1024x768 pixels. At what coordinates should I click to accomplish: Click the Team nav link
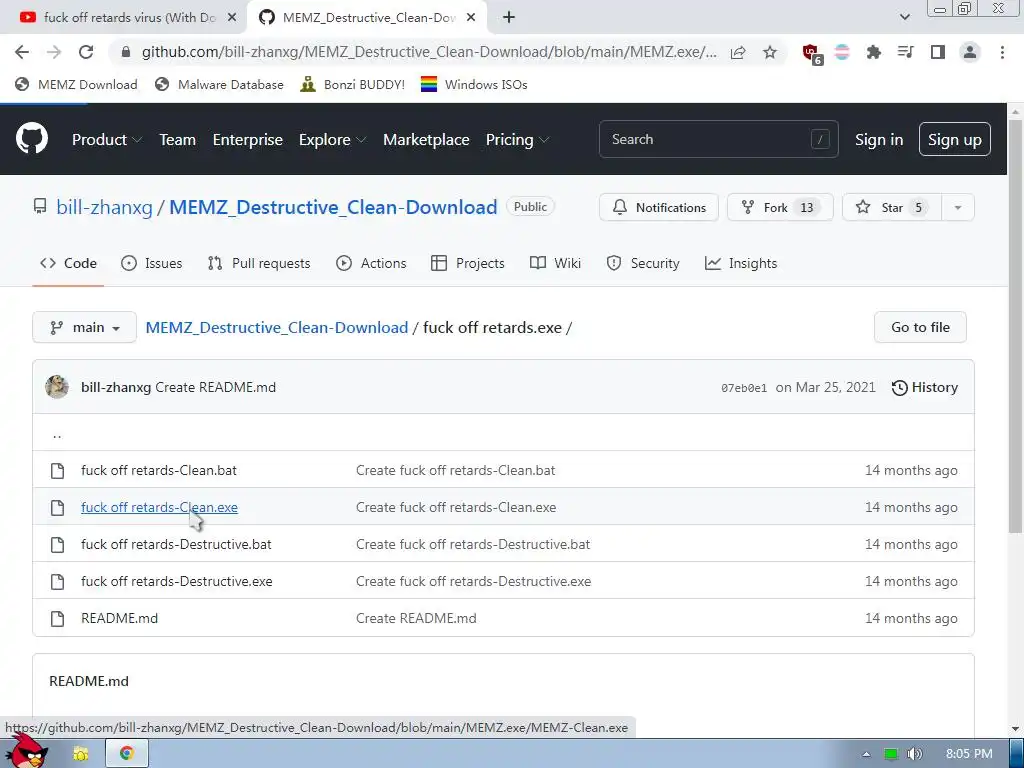(x=178, y=140)
